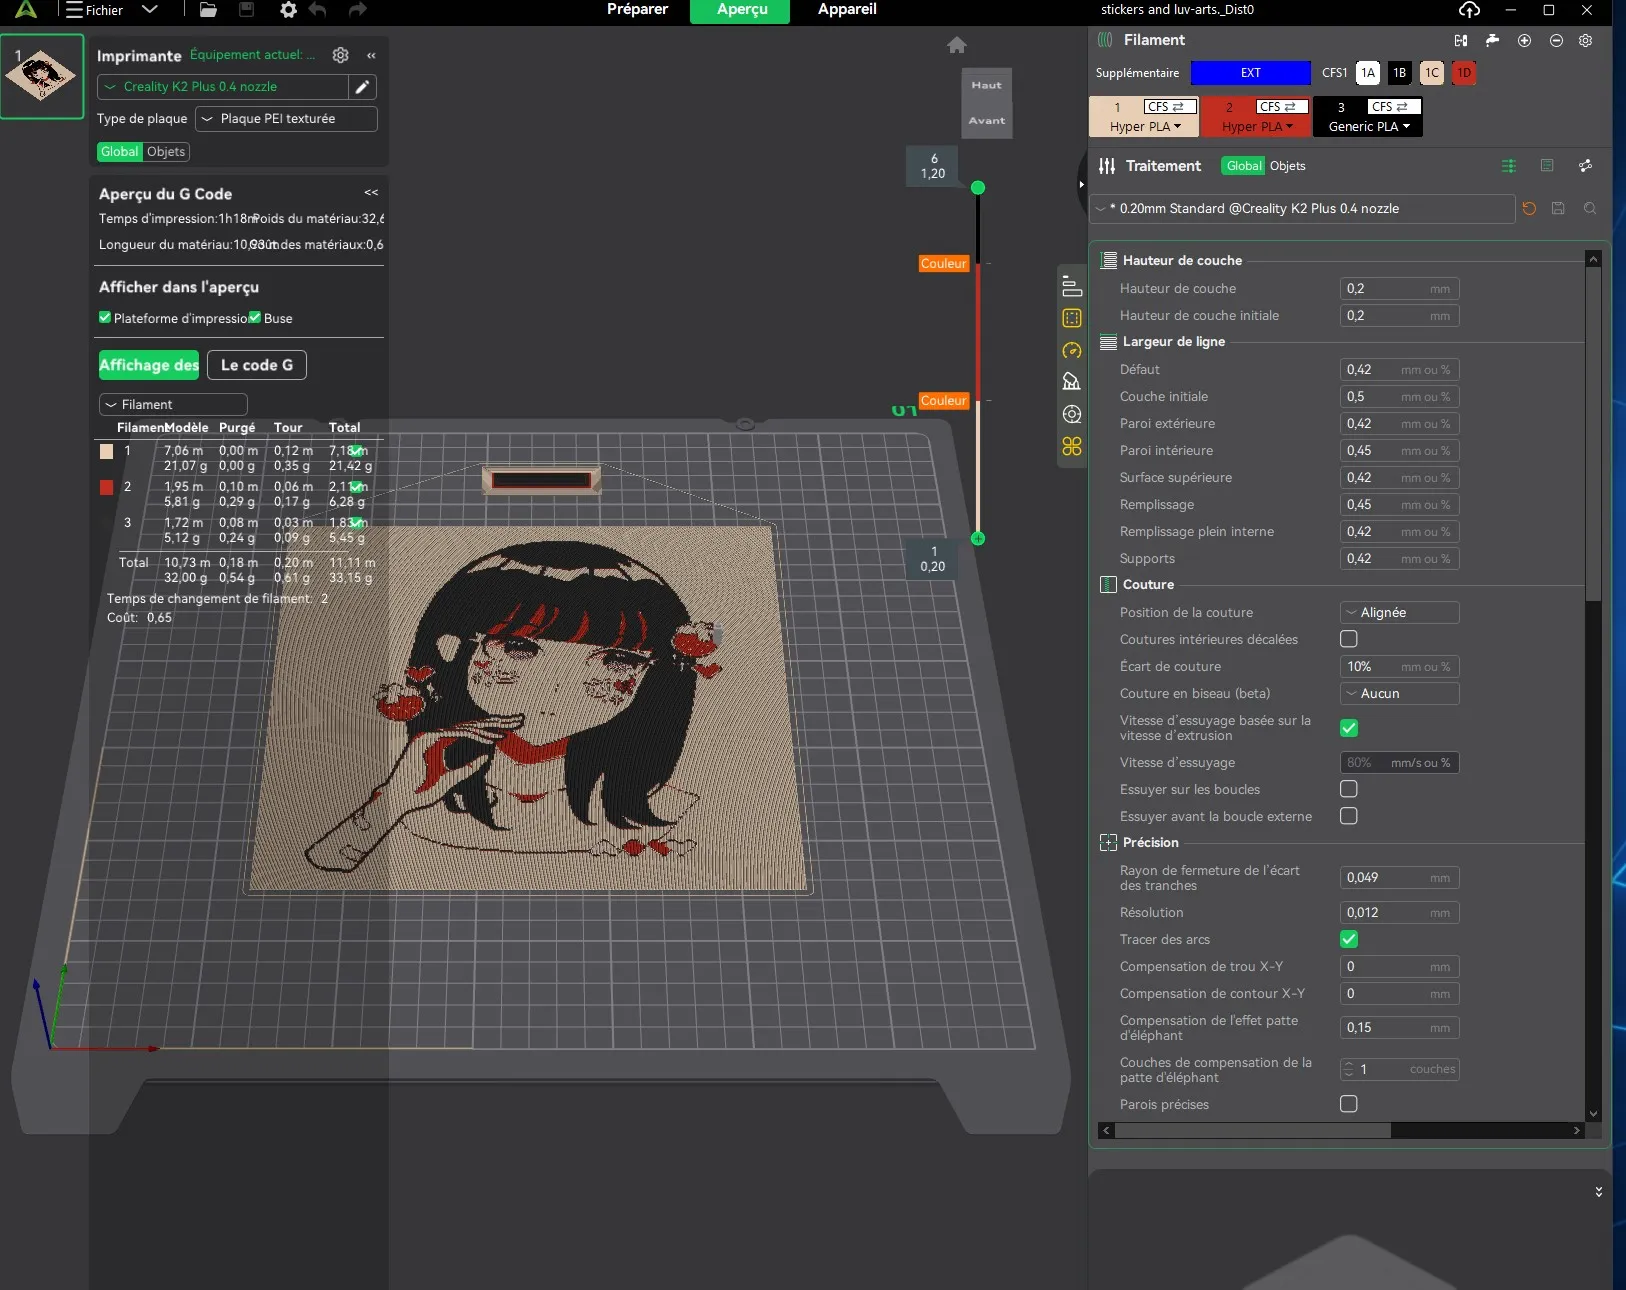Click the Avant view cube face
Image resolution: width=1626 pixels, height=1290 pixels.
pyautogui.click(x=986, y=120)
